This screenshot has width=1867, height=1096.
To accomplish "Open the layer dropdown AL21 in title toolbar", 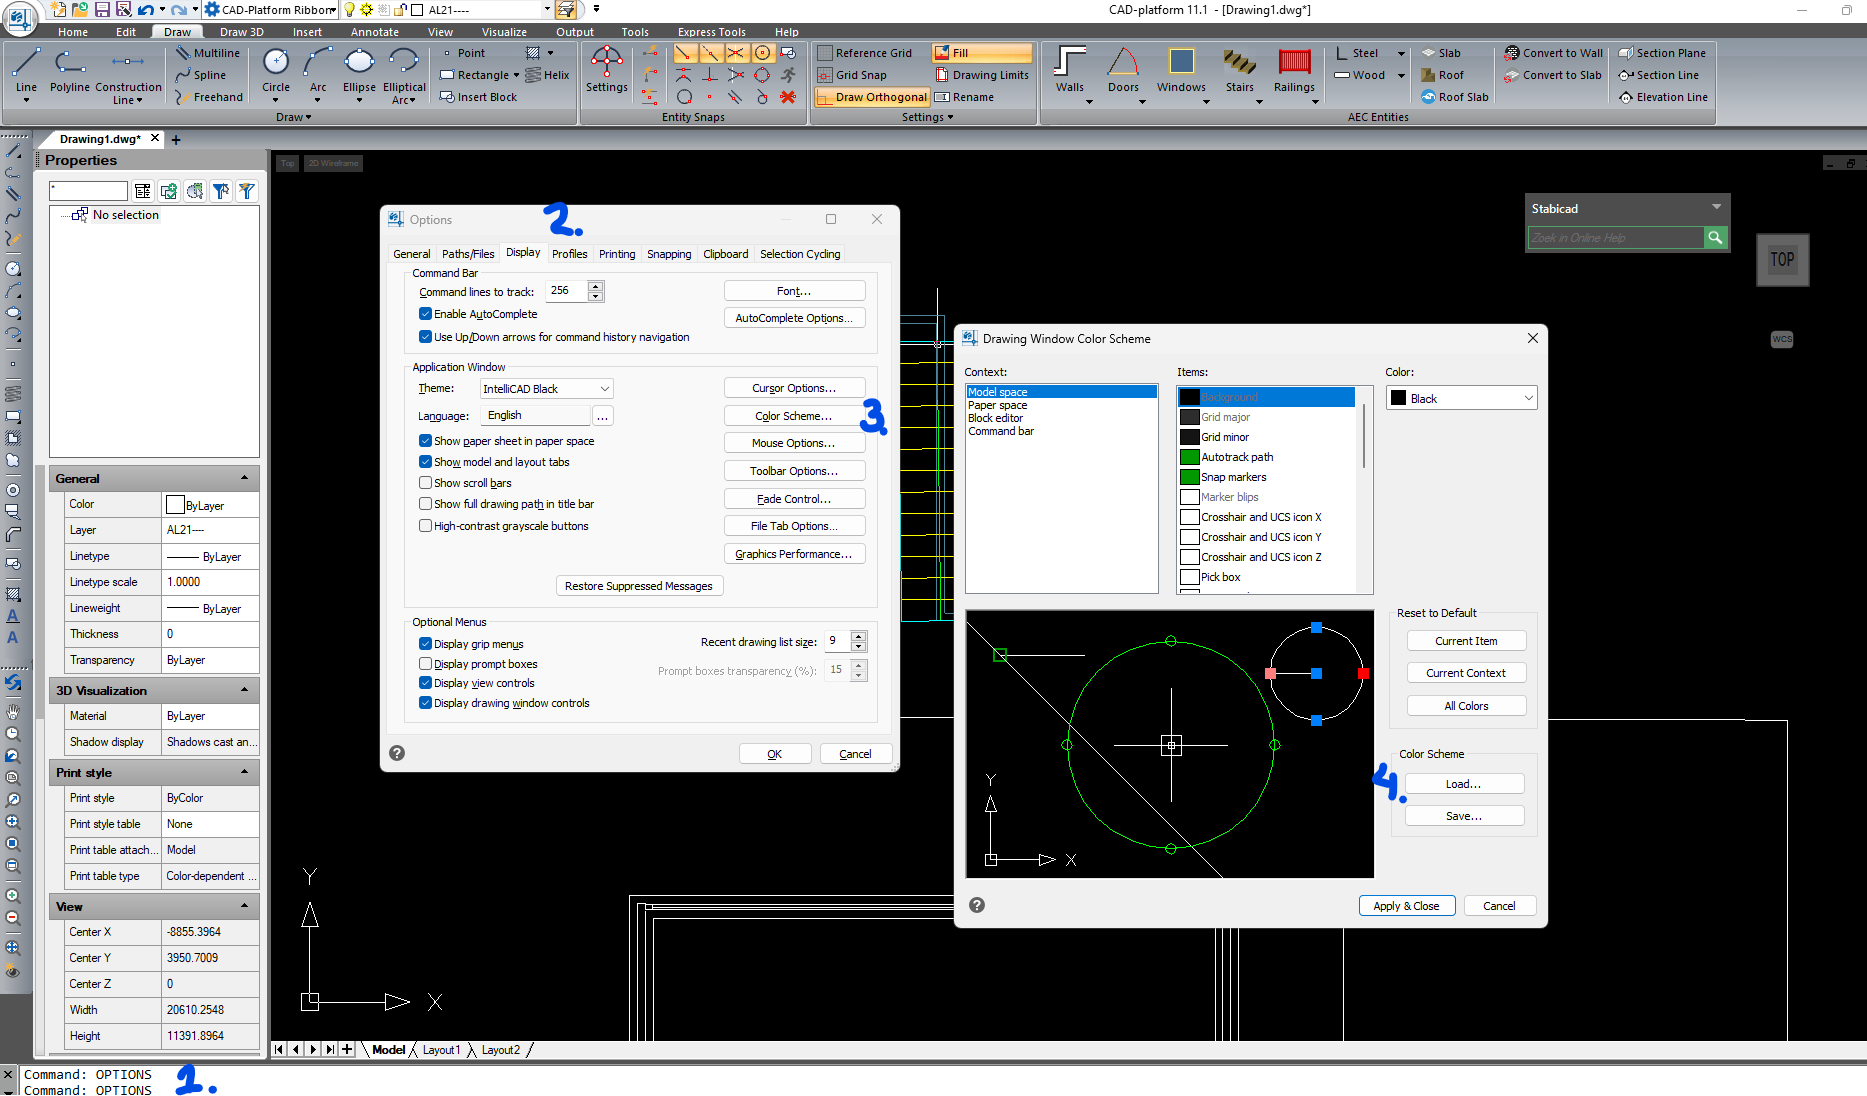I will 546,10.
